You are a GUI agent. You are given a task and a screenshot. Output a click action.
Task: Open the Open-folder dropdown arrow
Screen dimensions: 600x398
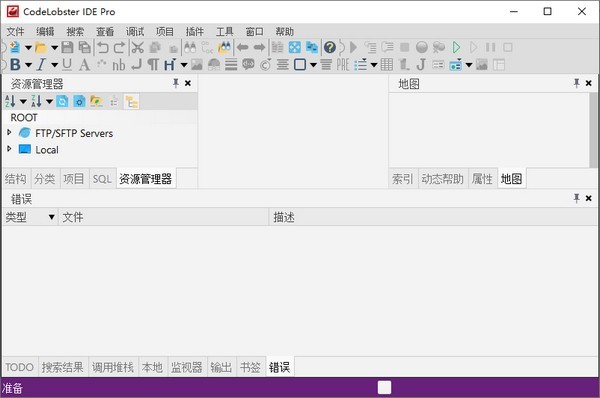(54, 48)
